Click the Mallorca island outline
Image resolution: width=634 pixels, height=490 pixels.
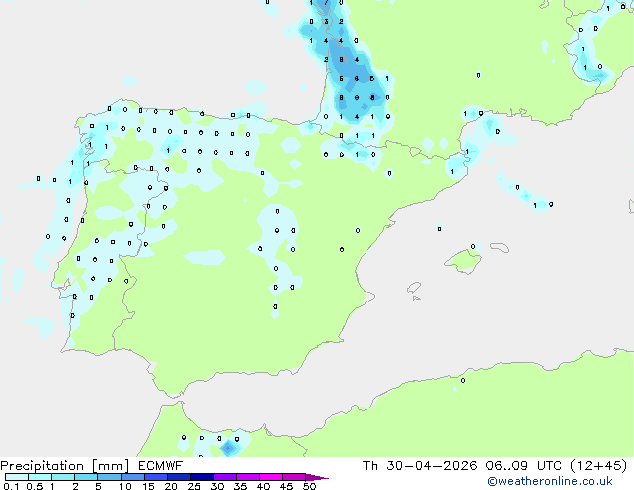pos(463,262)
